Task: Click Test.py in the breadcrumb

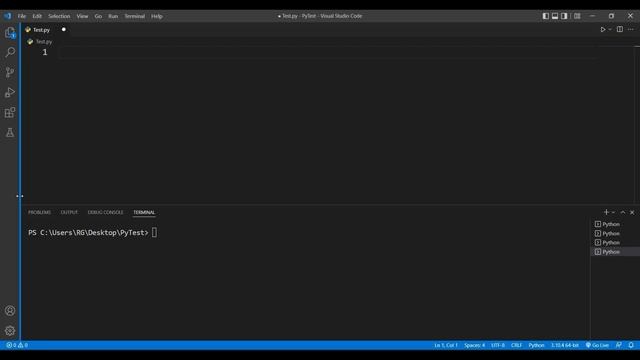Action: click(43, 42)
